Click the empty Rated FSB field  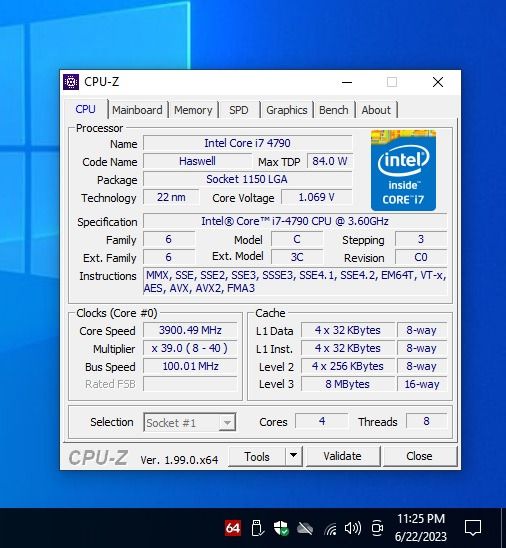pos(190,384)
